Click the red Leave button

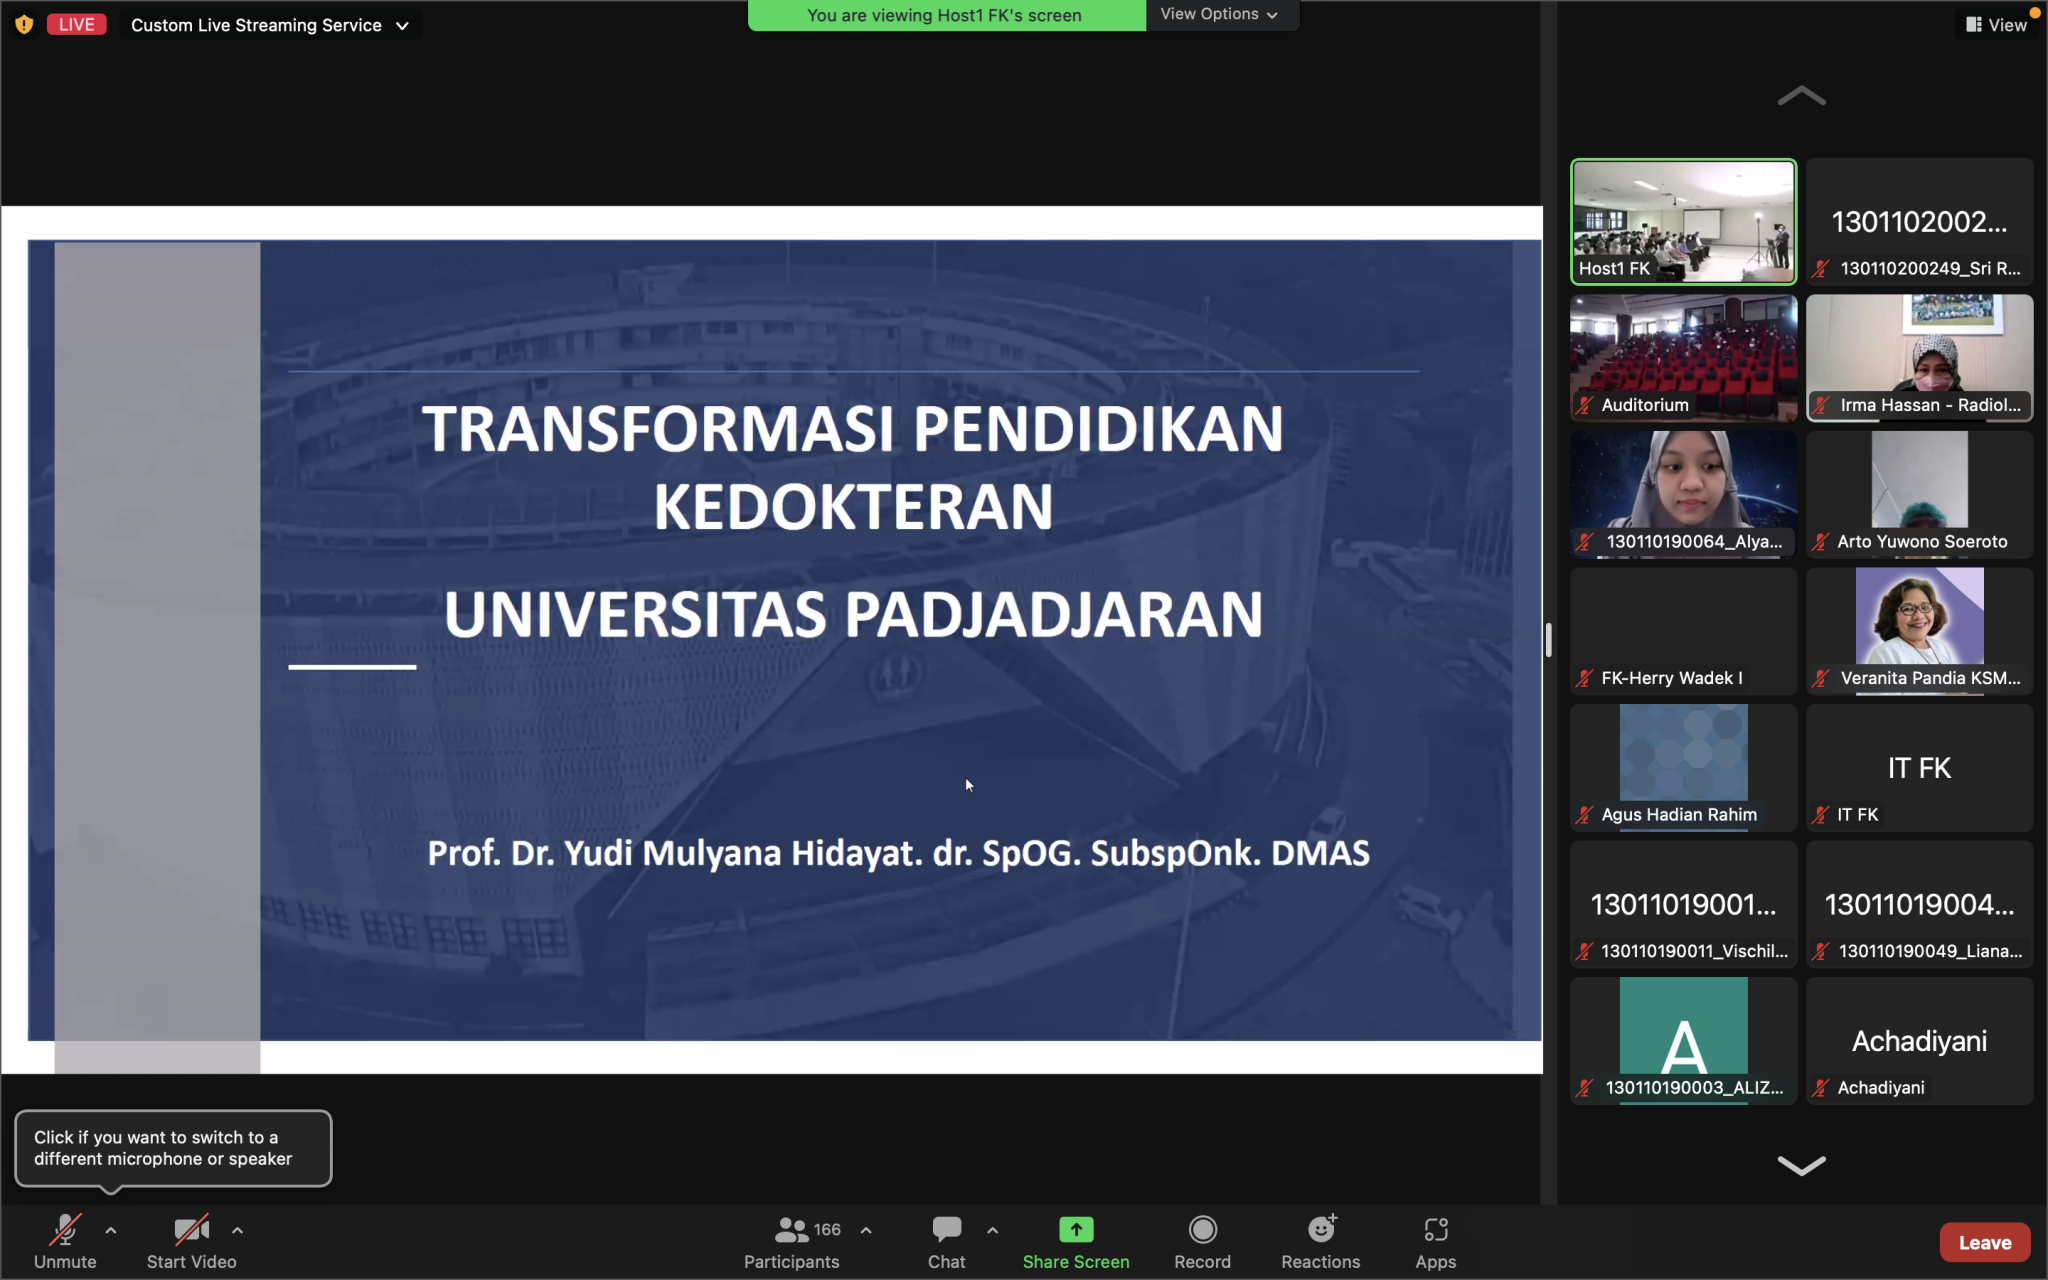1985,1243
